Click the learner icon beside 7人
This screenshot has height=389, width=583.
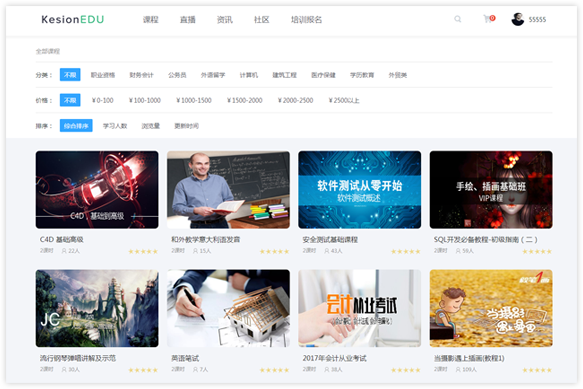coord(195,370)
